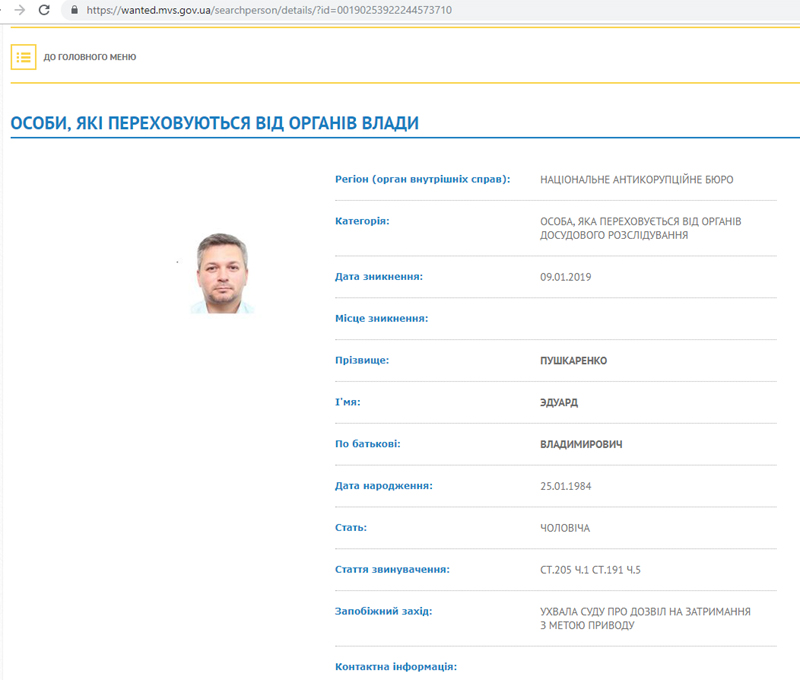Click the yellow list menu icon
The width and height of the screenshot is (800, 680).
(x=24, y=57)
